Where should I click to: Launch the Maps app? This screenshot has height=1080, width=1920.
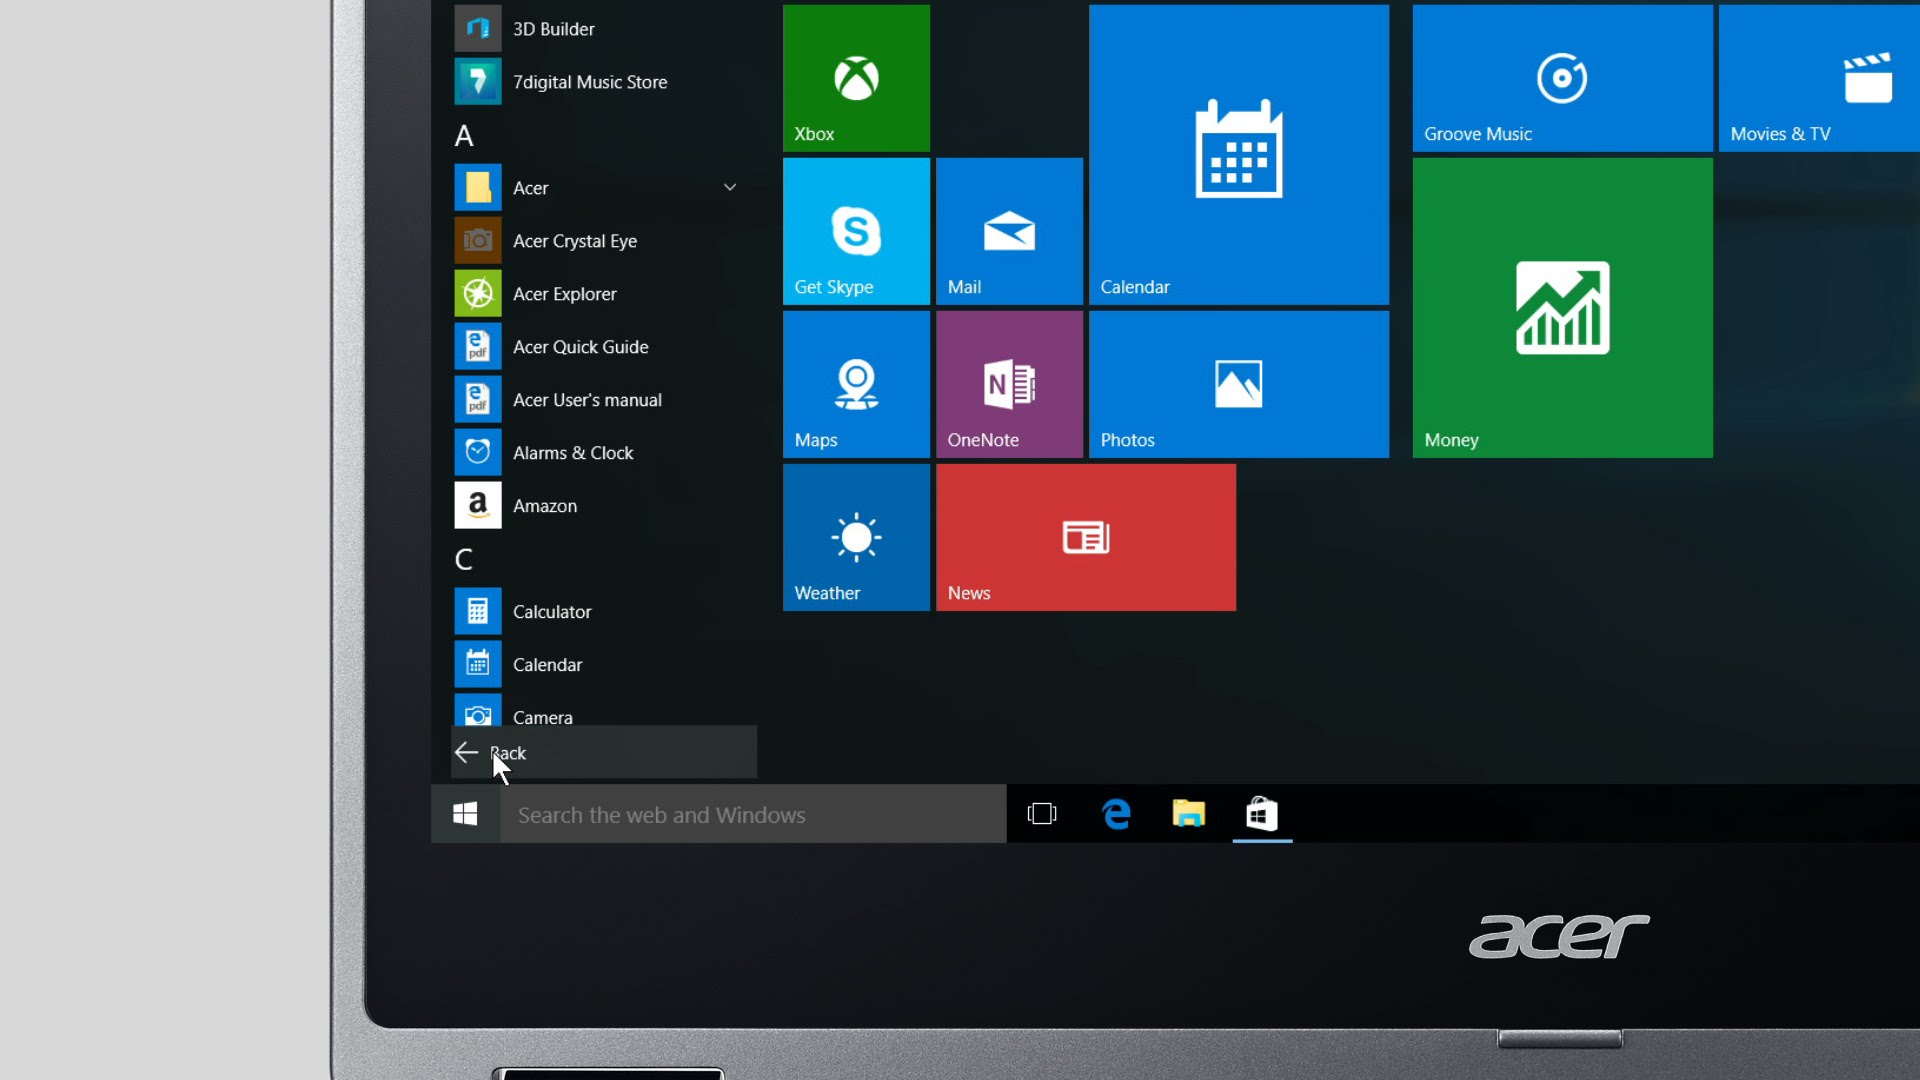point(856,383)
